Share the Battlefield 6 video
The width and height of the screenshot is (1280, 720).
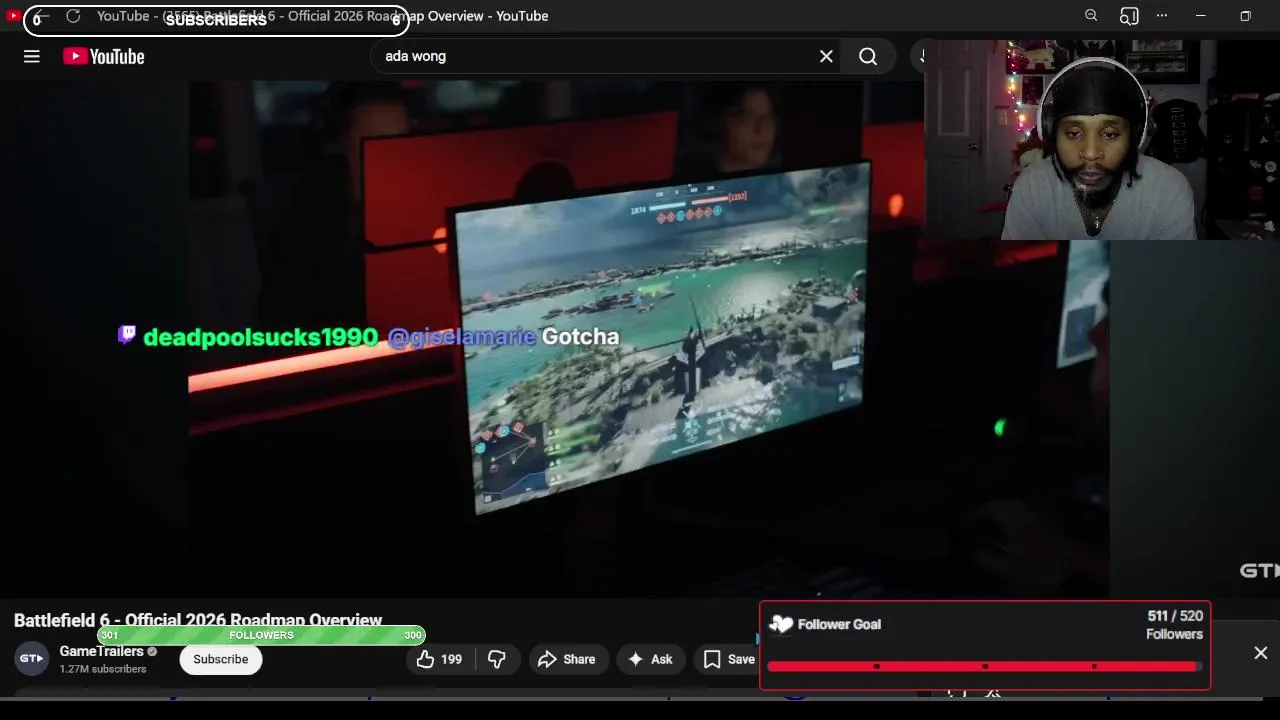click(x=567, y=659)
